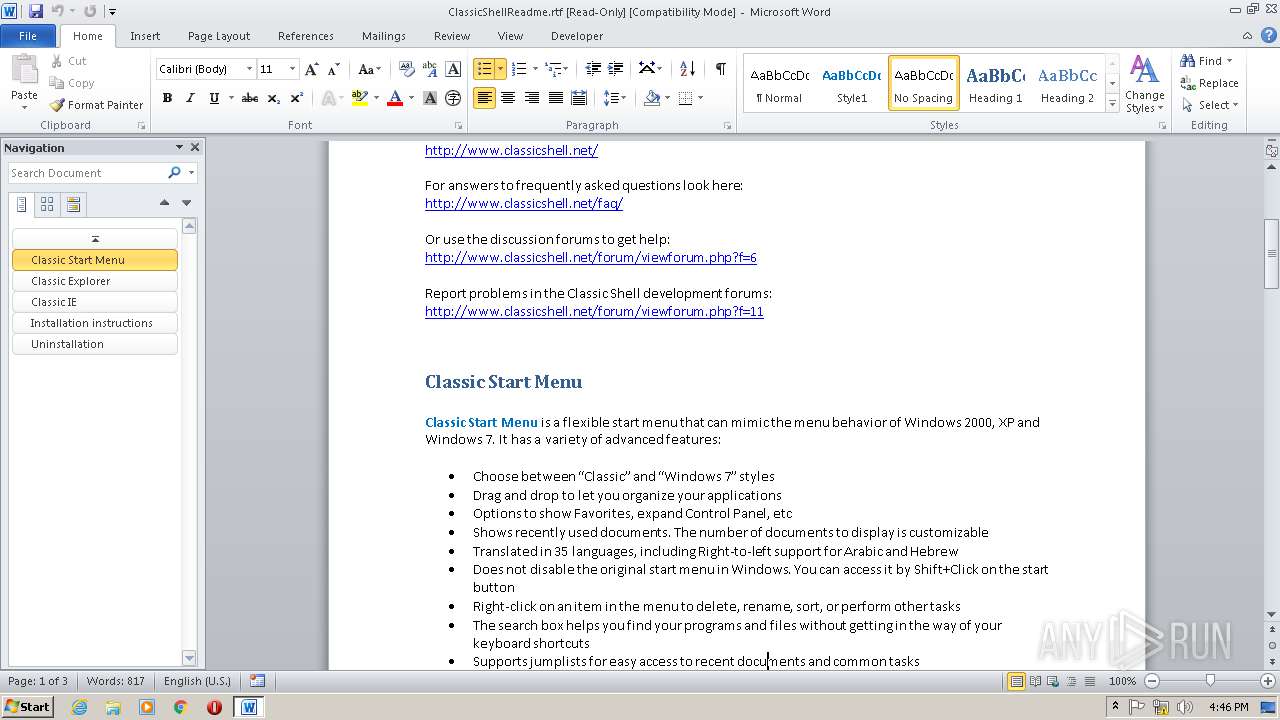The width and height of the screenshot is (1280, 720).
Task: Toggle Italic formatting
Action: [190, 98]
